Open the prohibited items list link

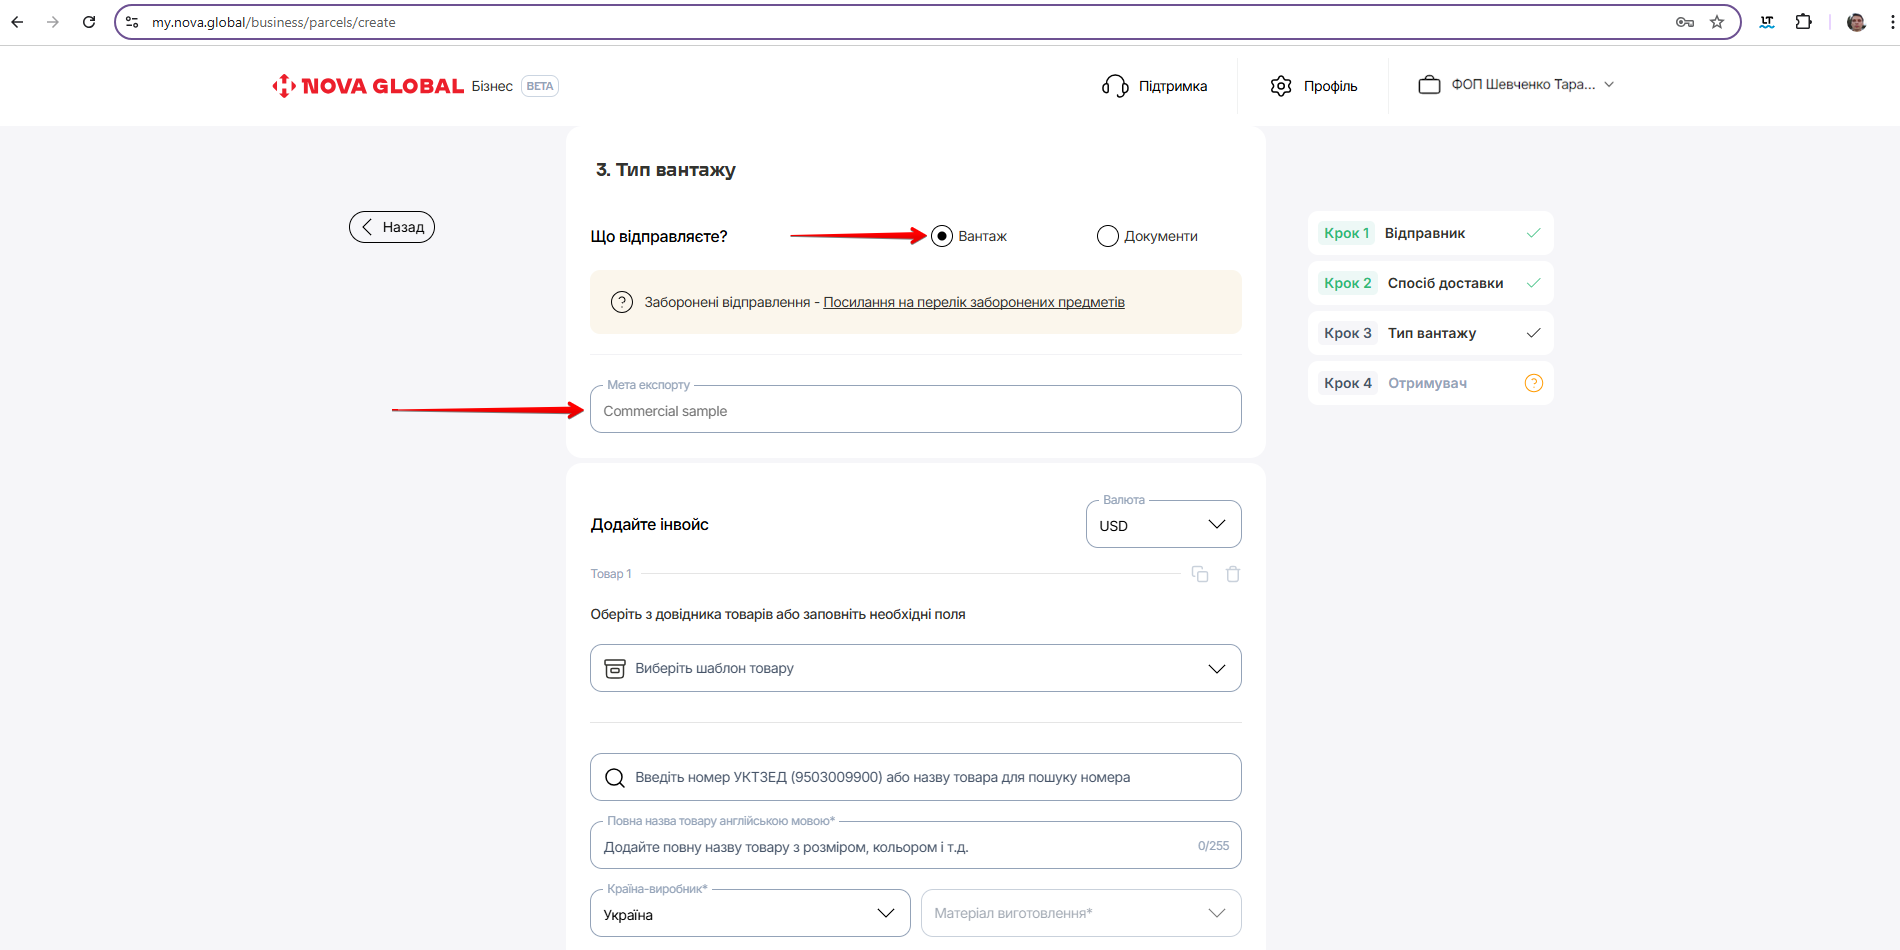tap(973, 302)
